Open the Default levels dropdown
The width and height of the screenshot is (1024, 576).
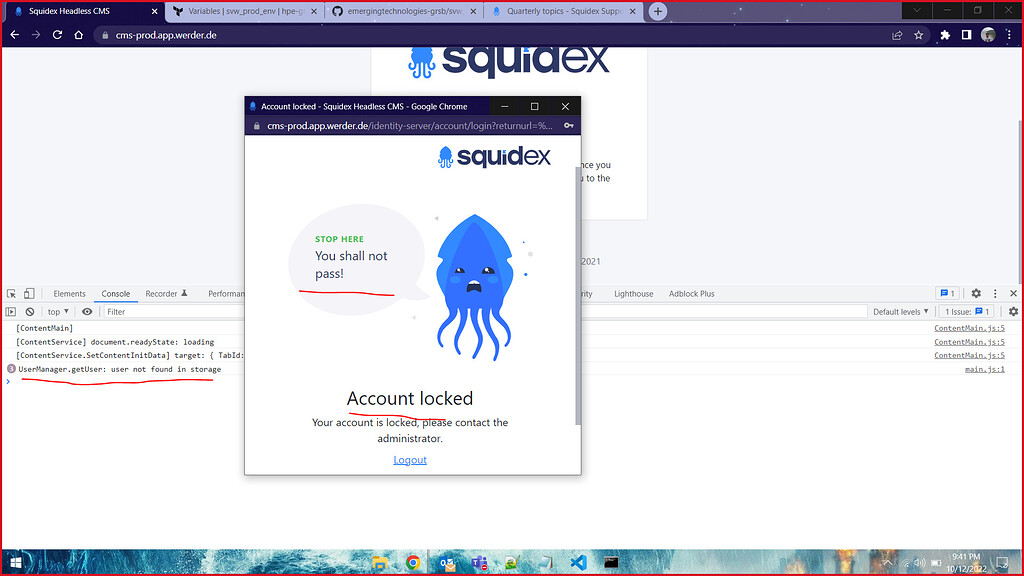pyautogui.click(x=899, y=311)
